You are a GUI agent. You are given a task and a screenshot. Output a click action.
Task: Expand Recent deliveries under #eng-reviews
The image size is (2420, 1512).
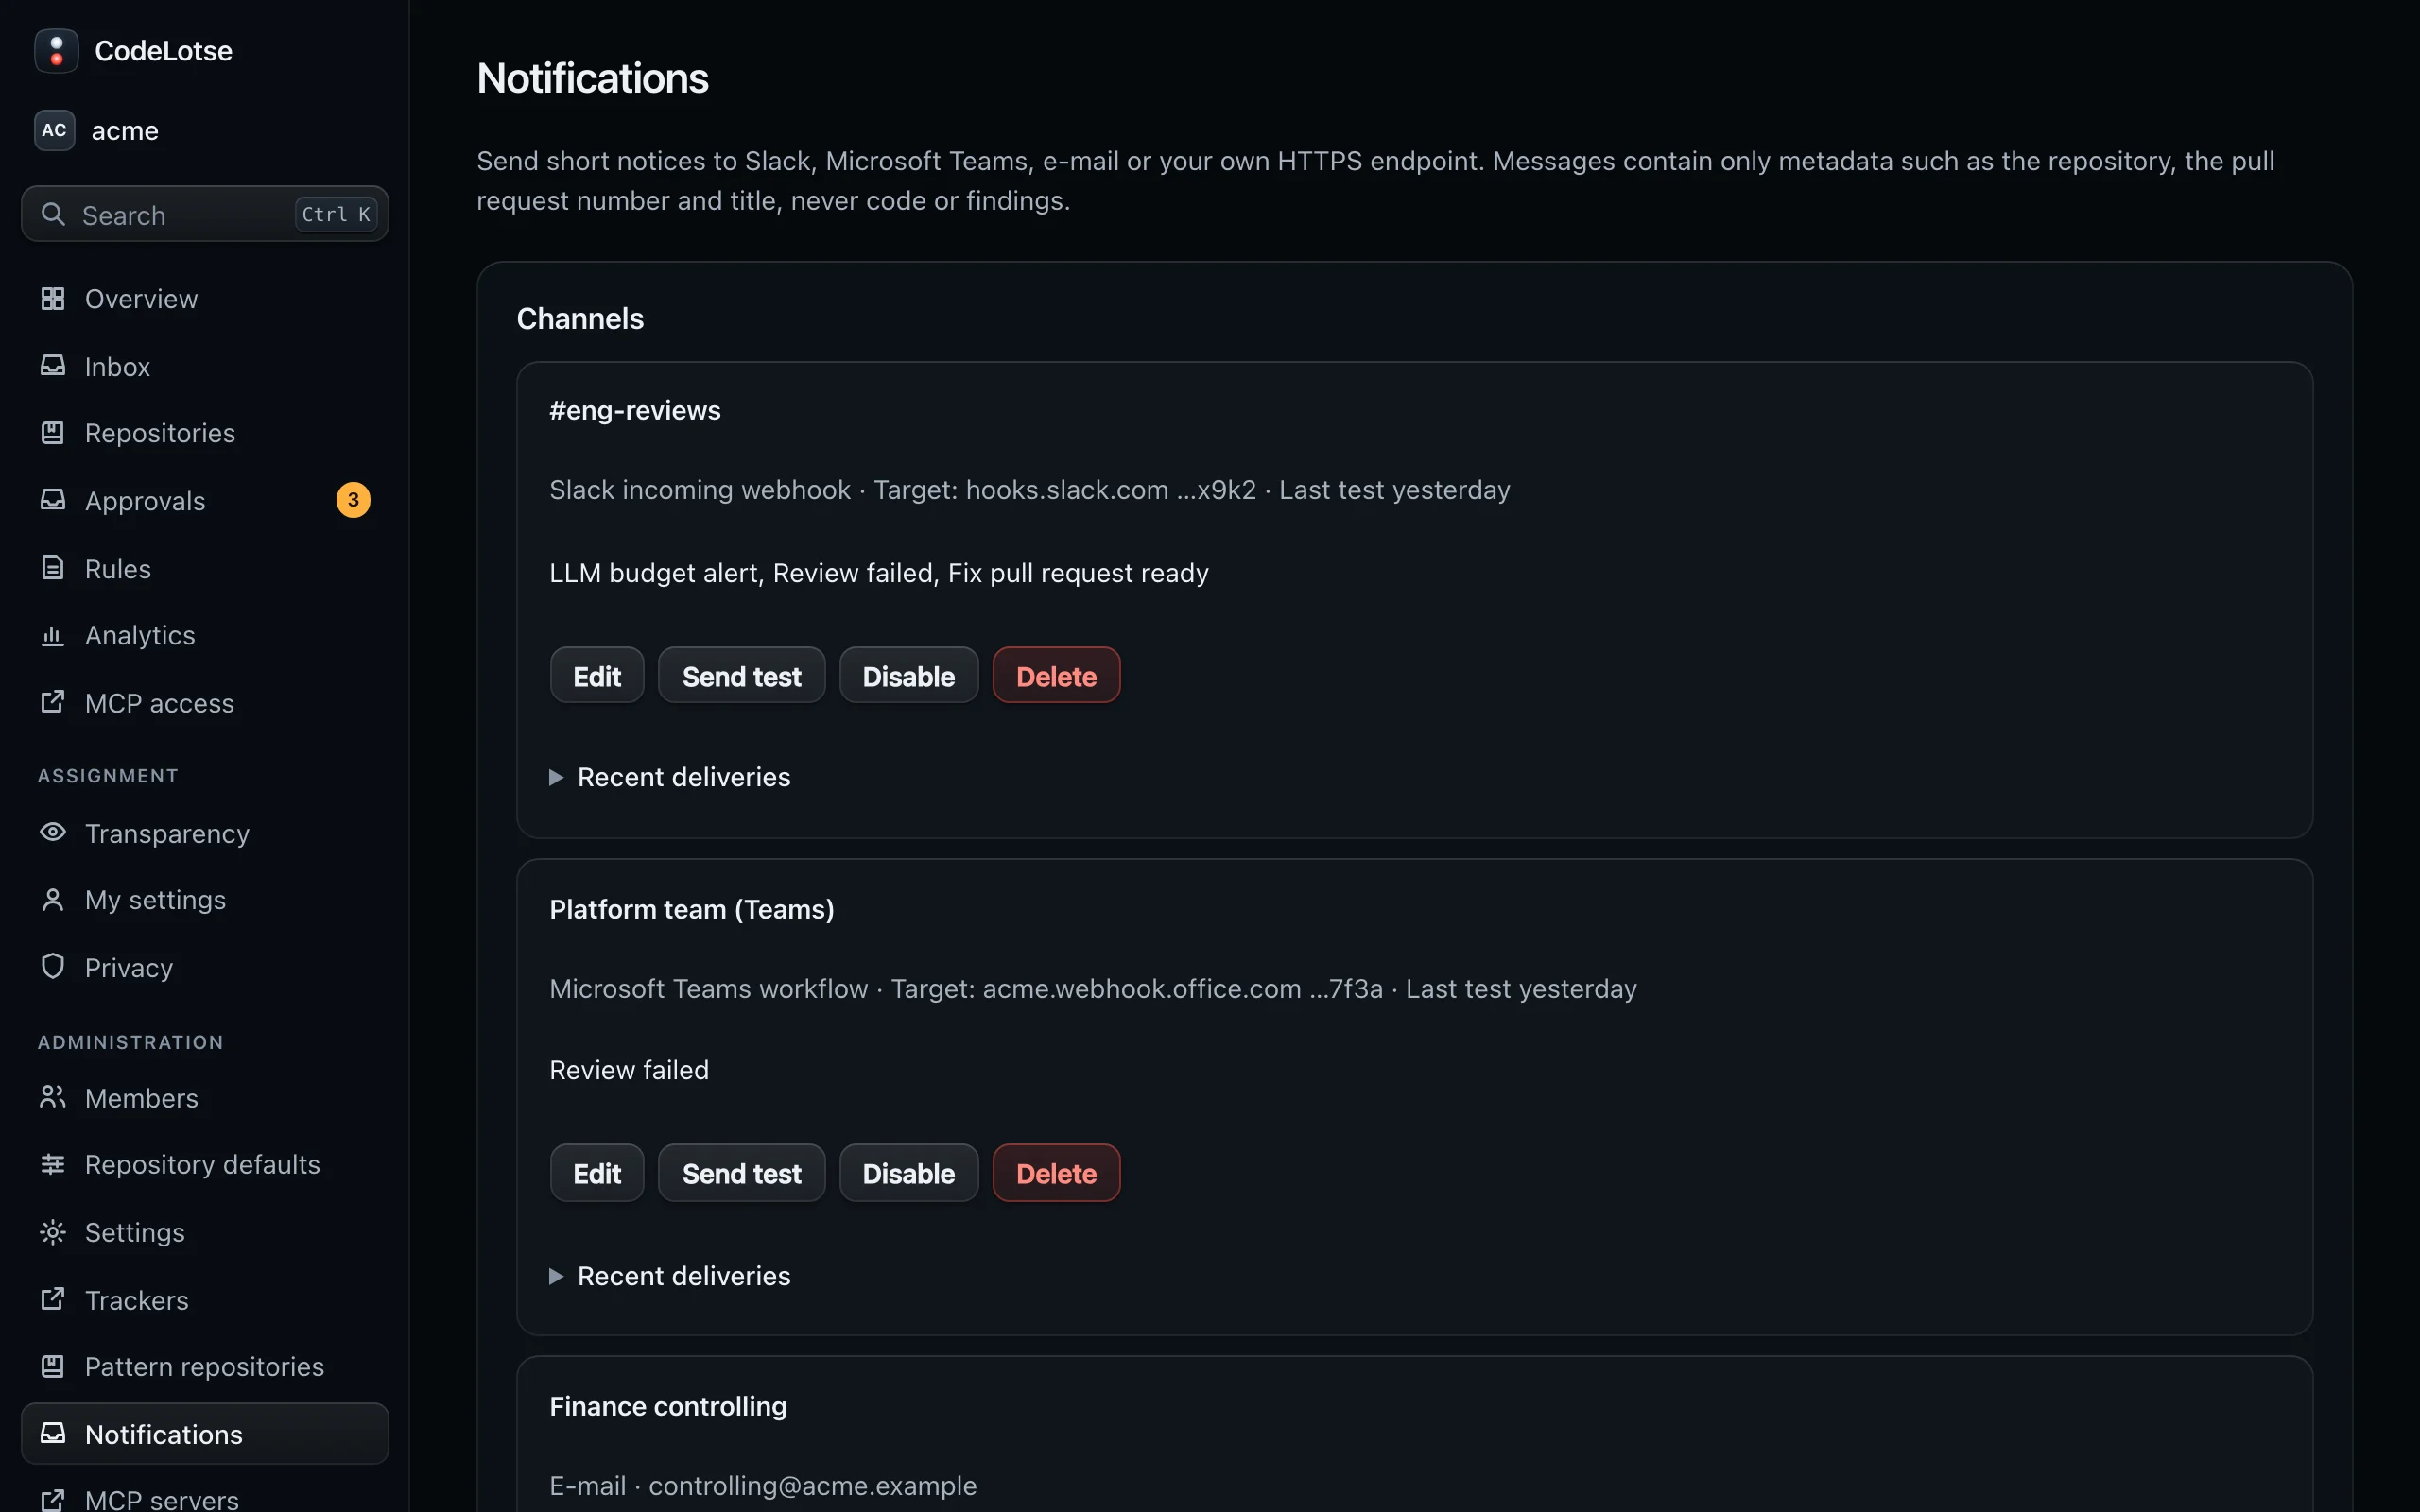tap(670, 777)
